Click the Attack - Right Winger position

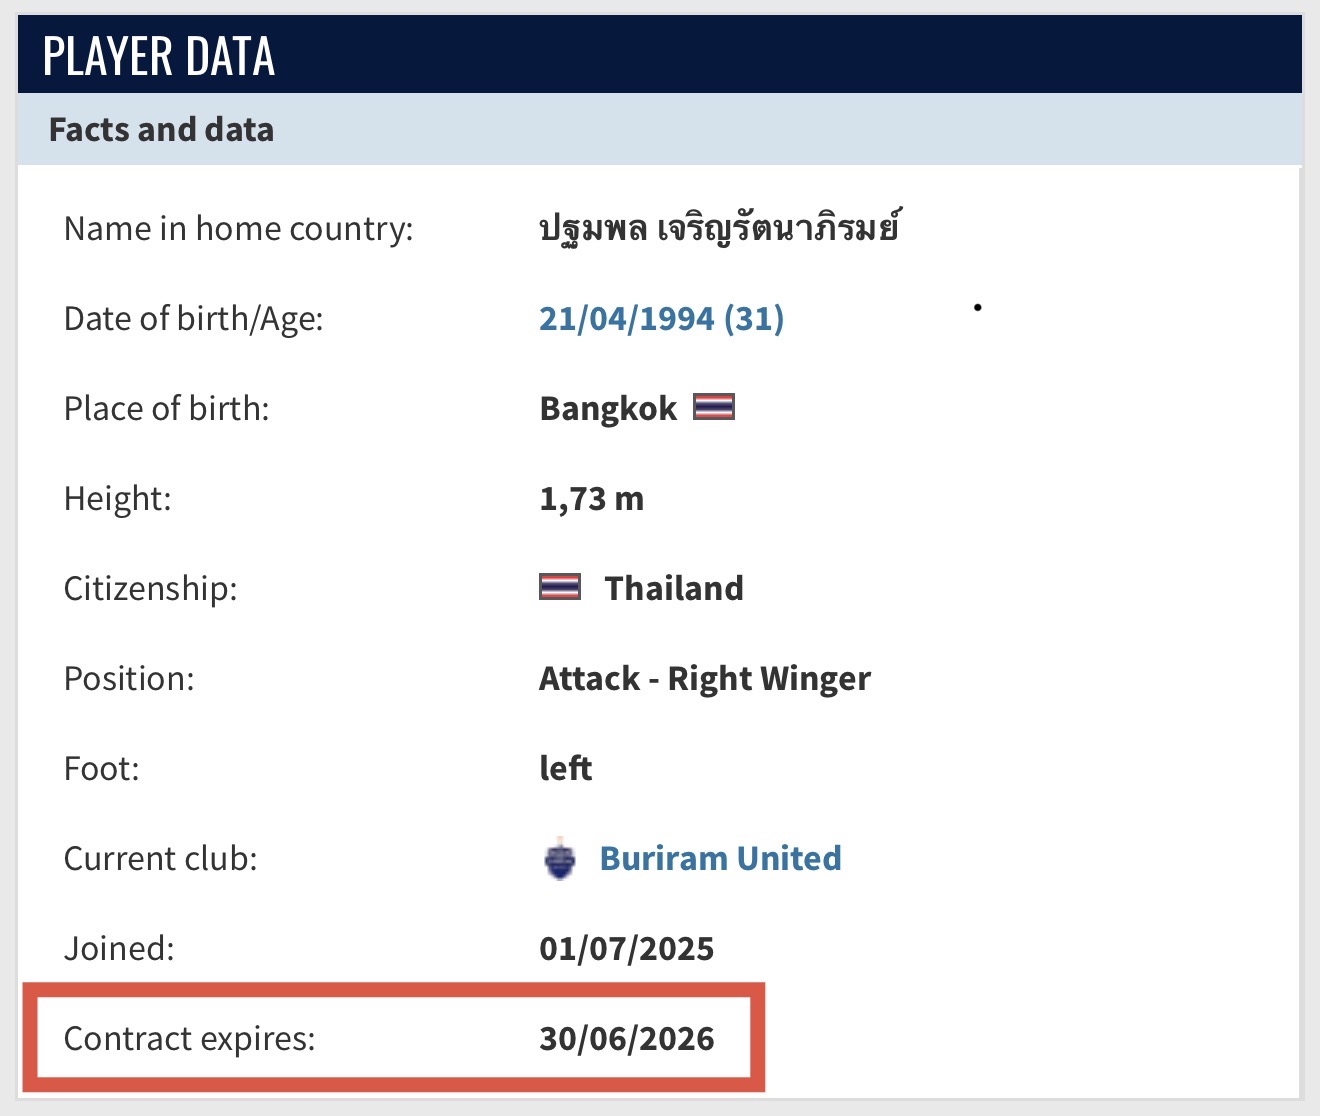(704, 679)
